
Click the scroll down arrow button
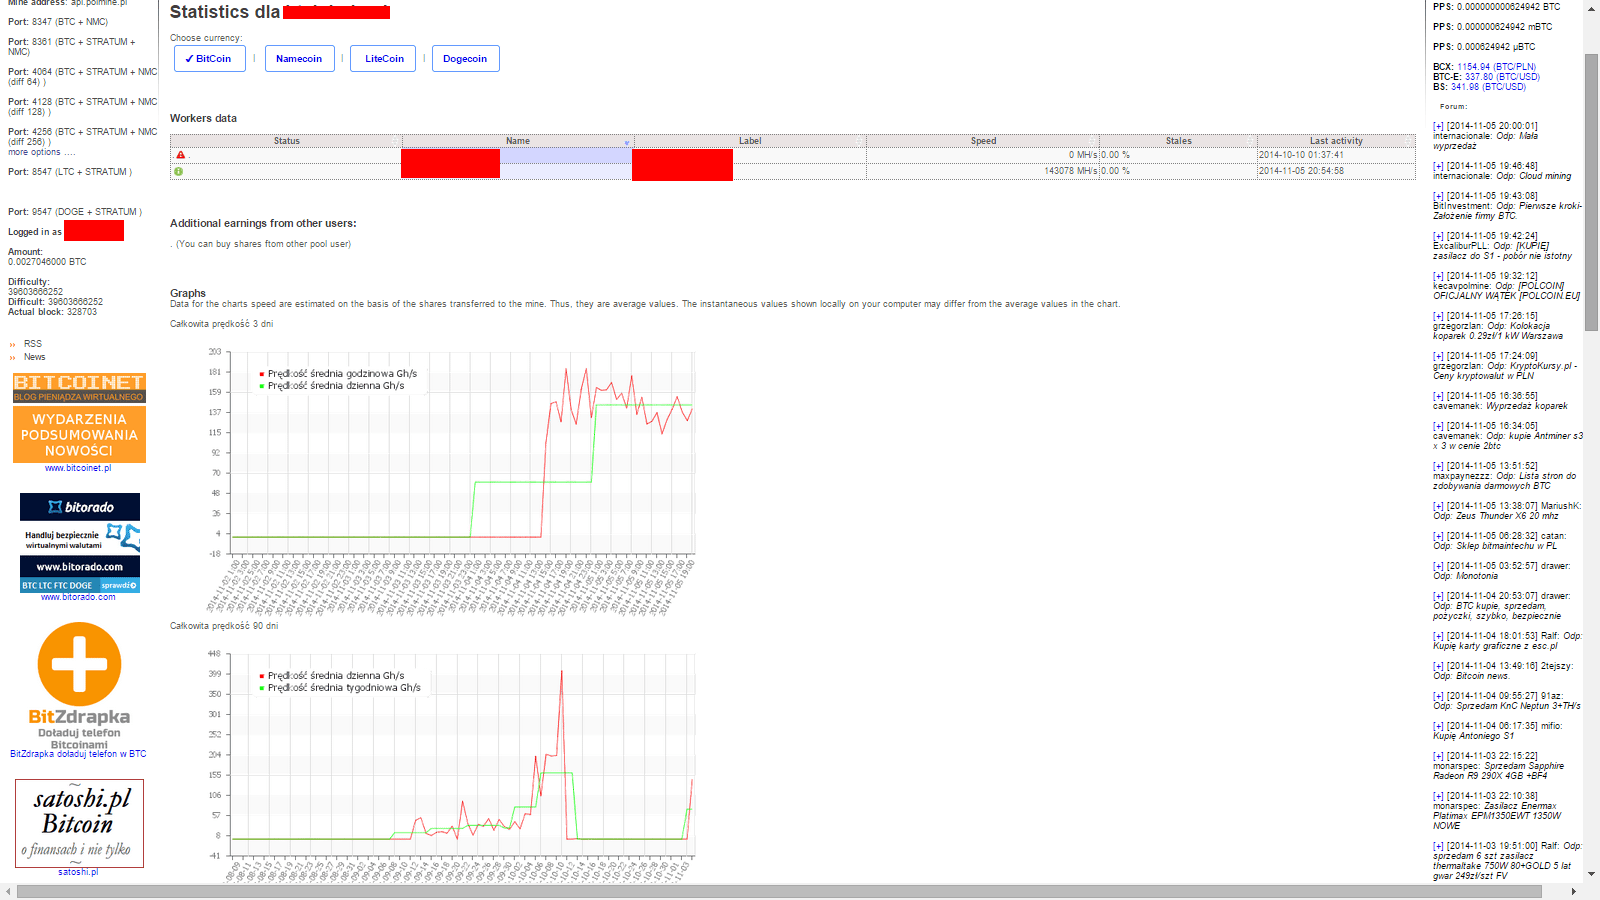(1591, 876)
